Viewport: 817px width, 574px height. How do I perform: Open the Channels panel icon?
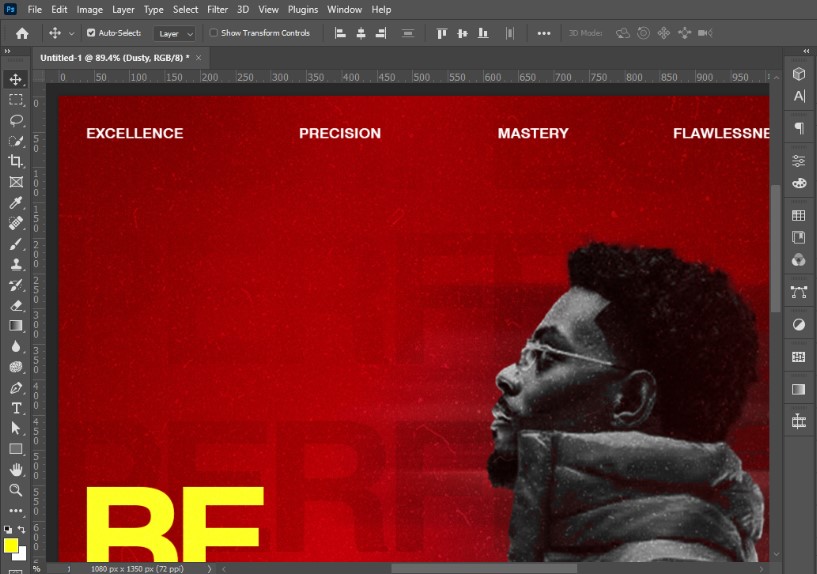(x=799, y=260)
